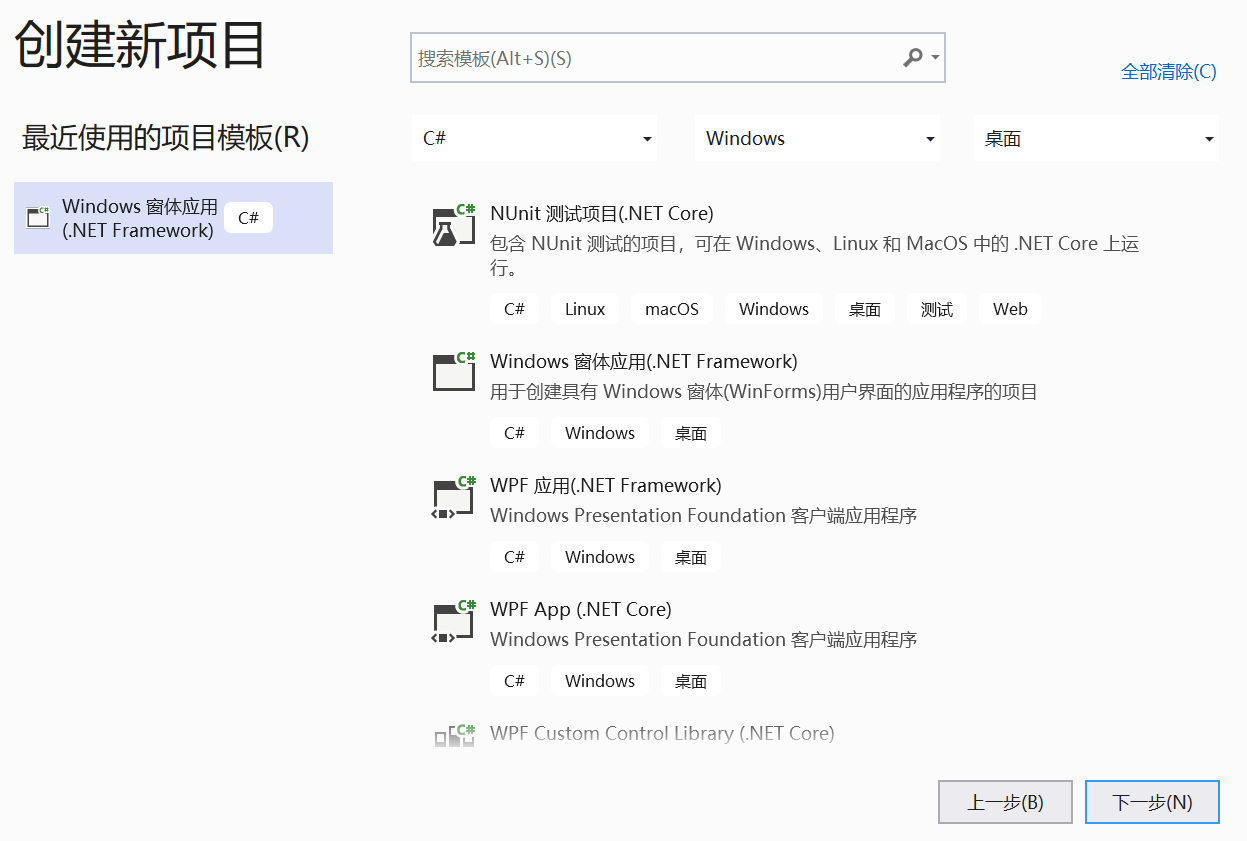Click the 全部清除(C) link

(1168, 71)
